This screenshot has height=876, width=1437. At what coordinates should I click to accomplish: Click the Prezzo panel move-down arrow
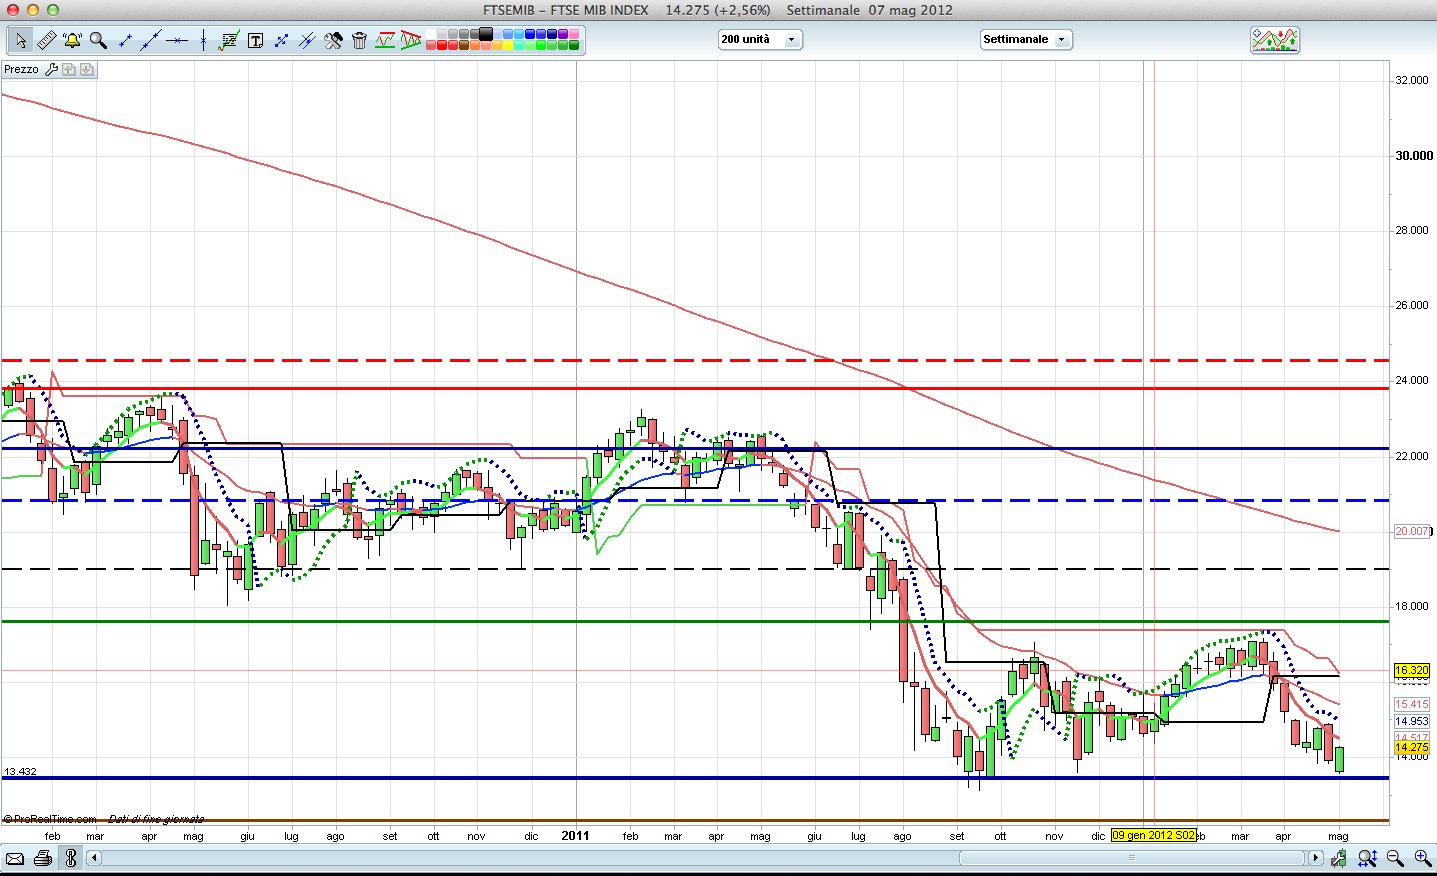coord(87,69)
